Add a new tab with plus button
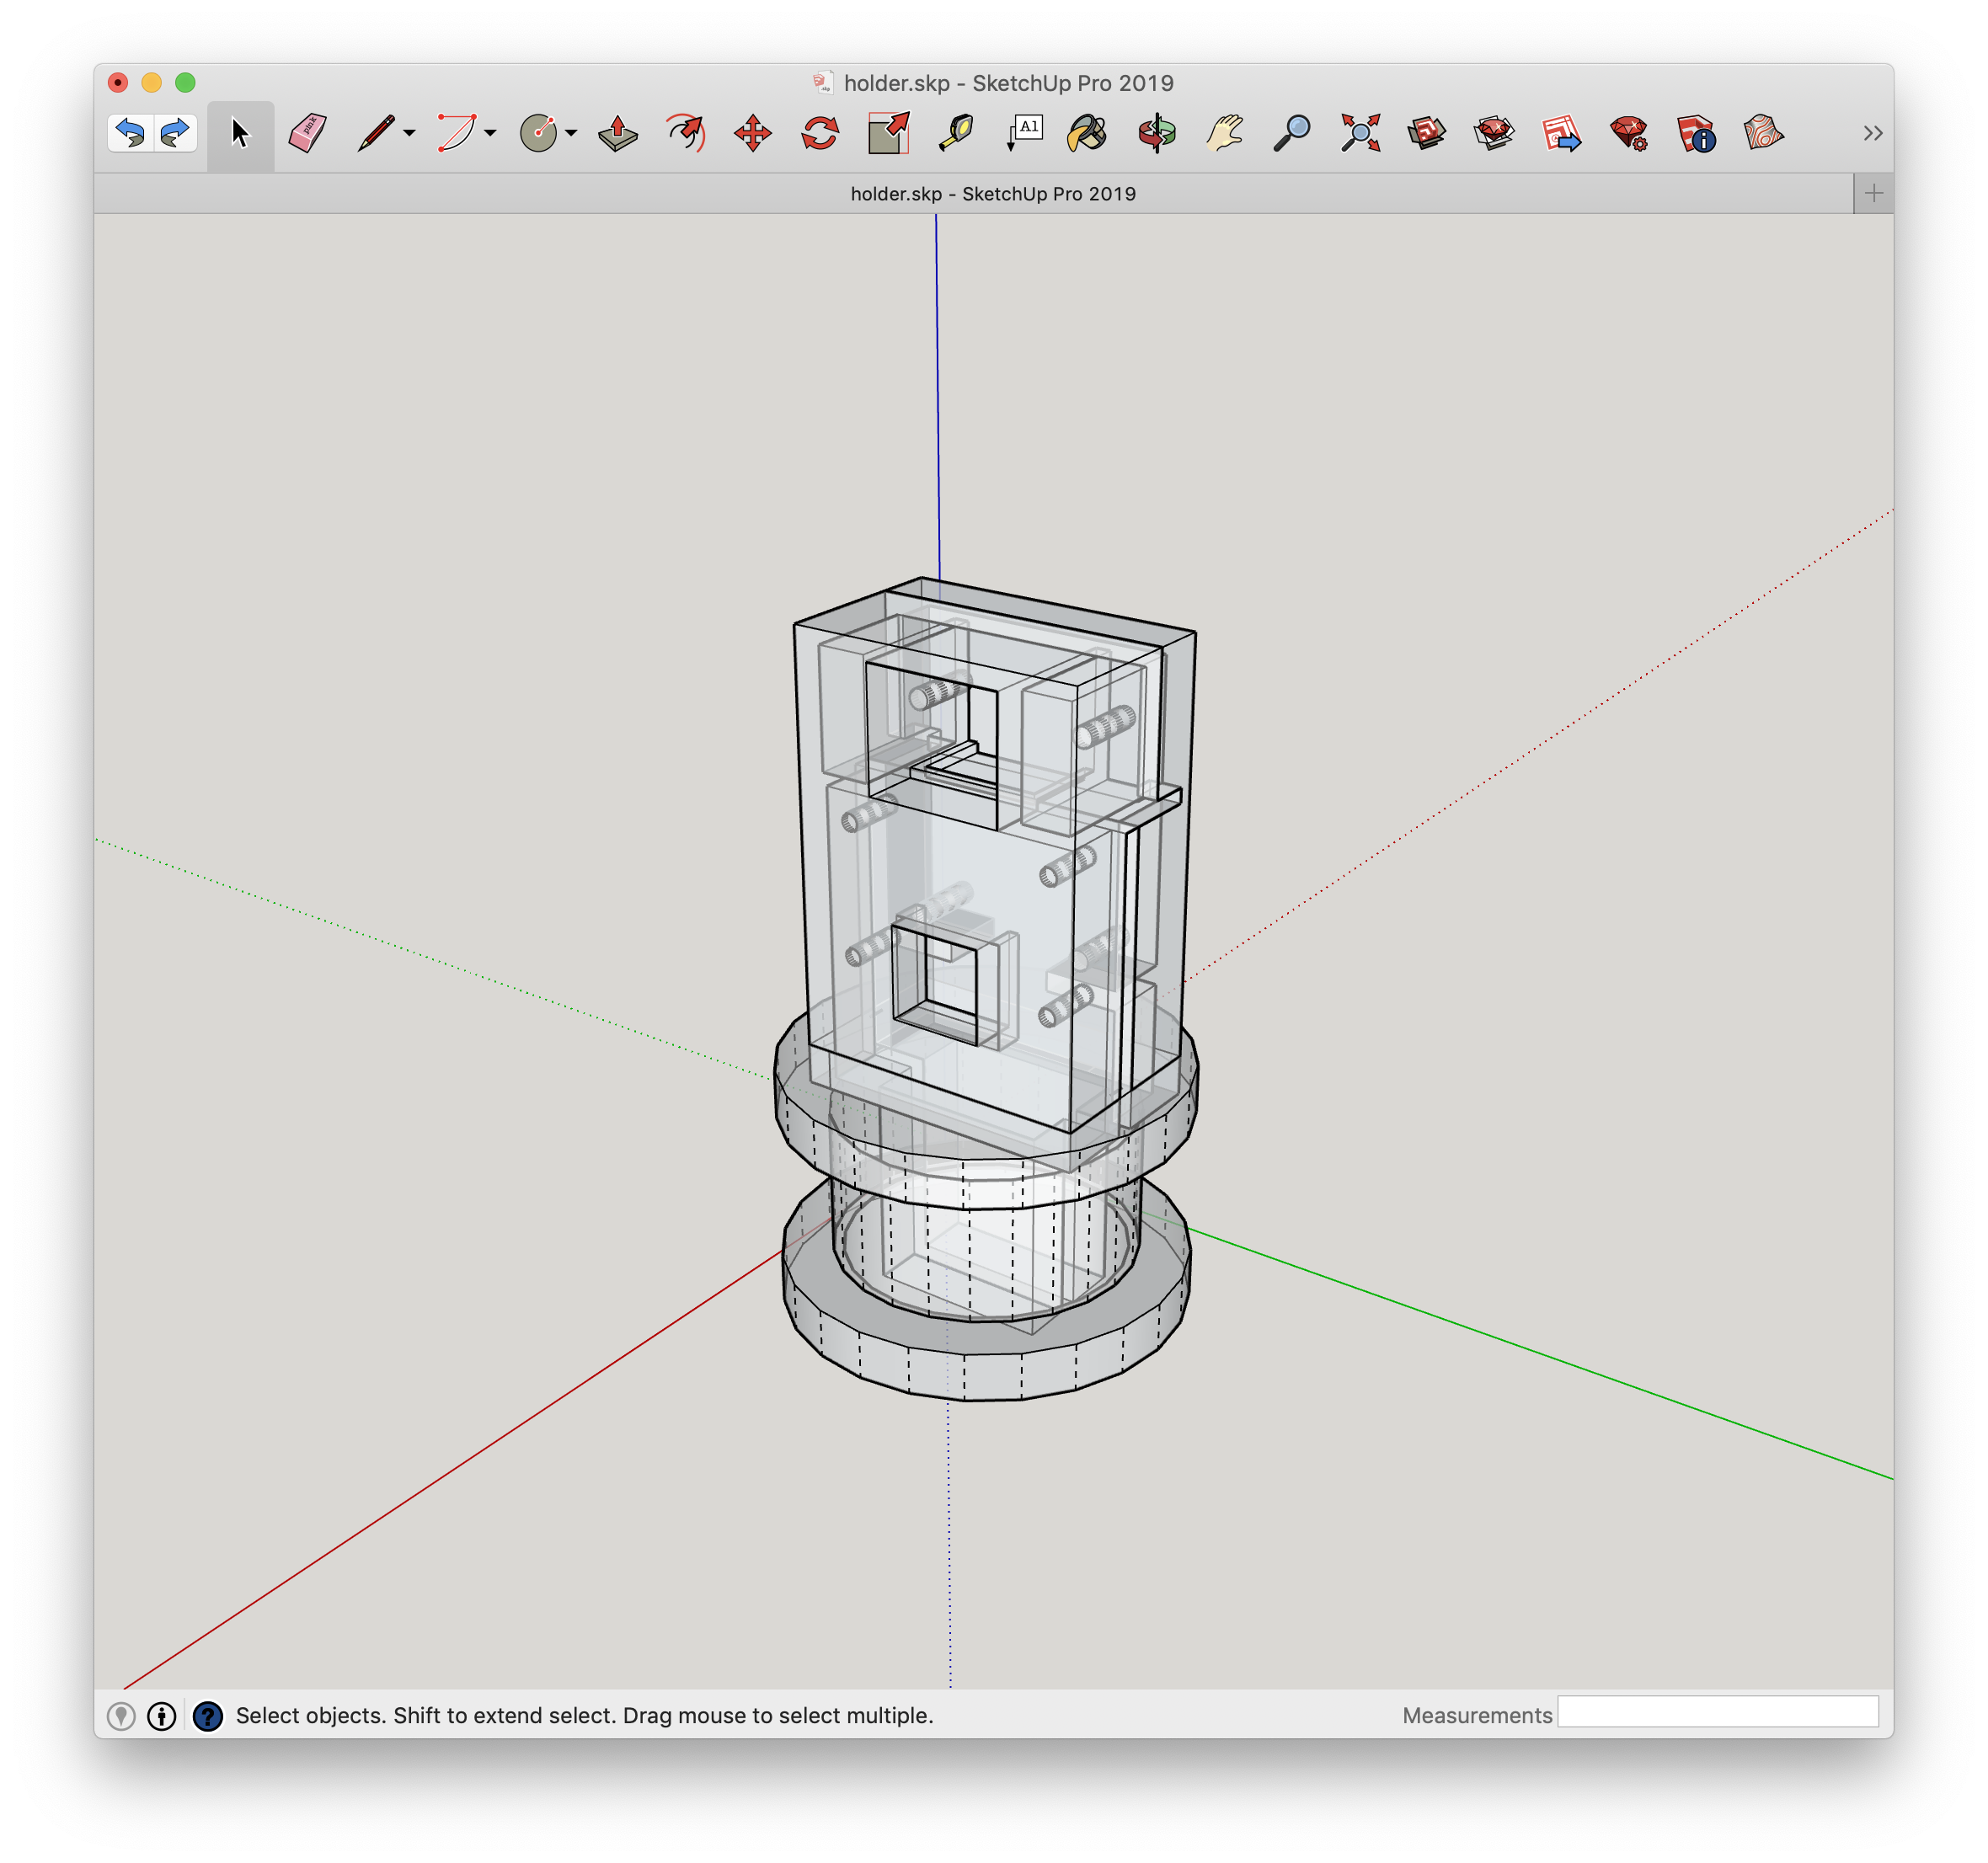 [x=1873, y=193]
